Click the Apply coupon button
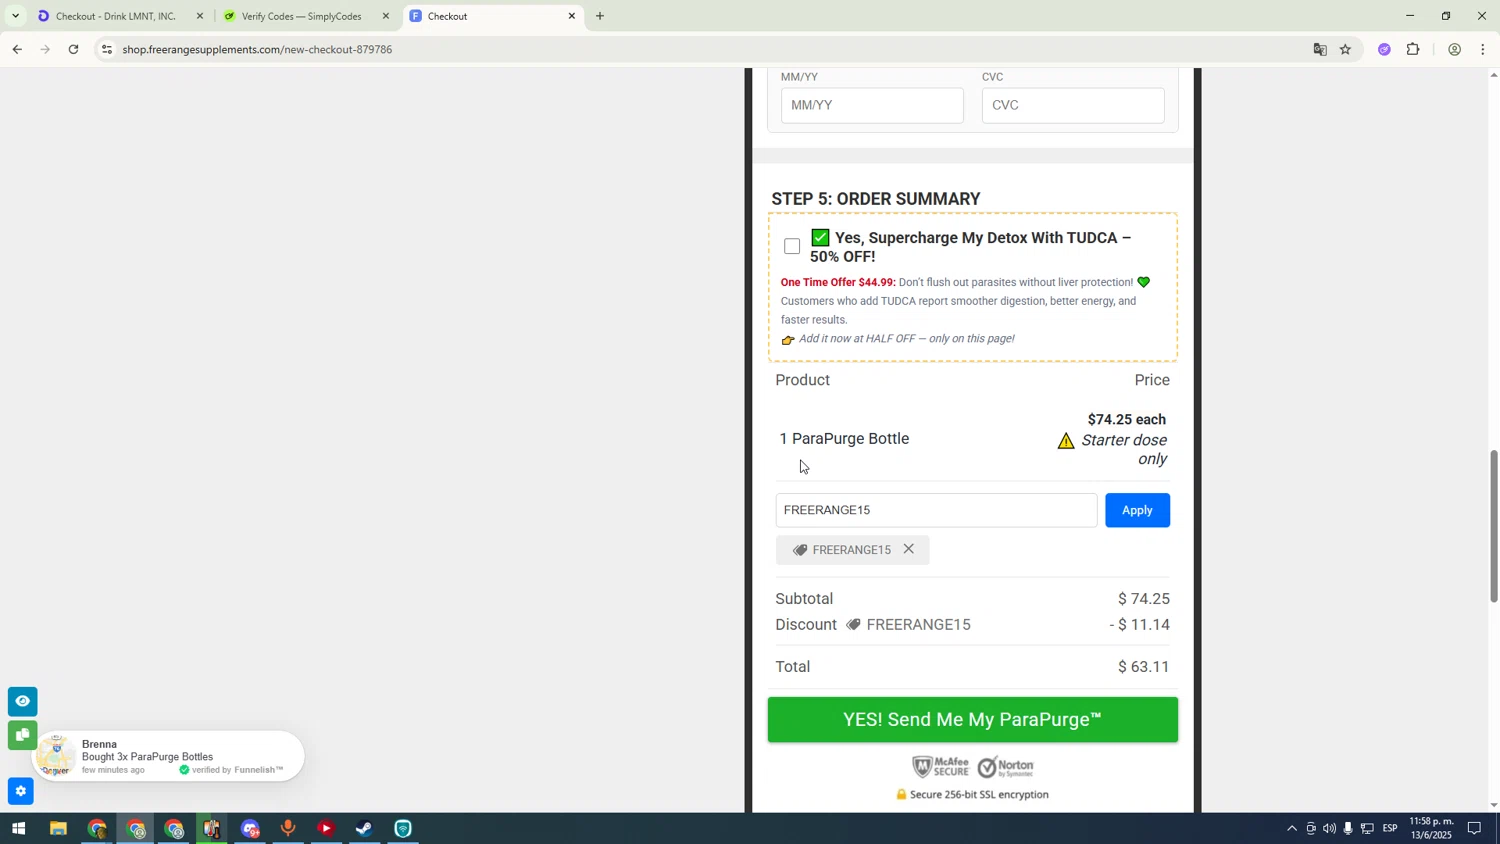Viewport: 1500px width, 844px height. tap(1137, 510)
